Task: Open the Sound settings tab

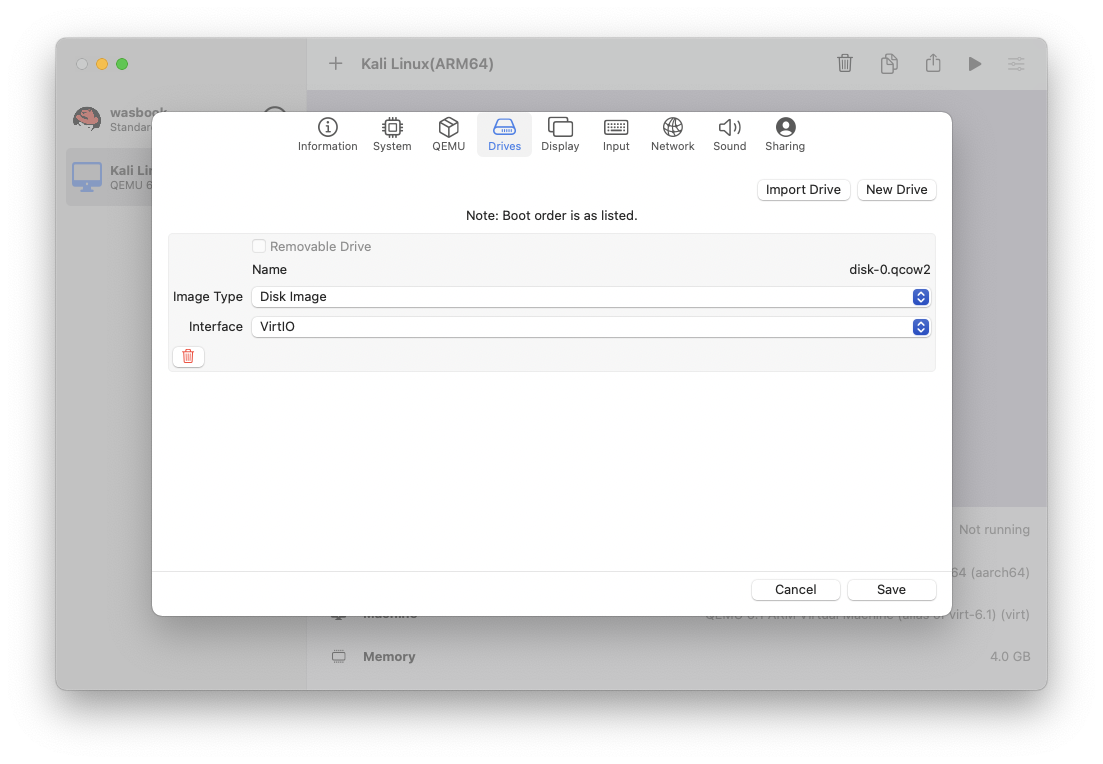Action: (729, 134)
